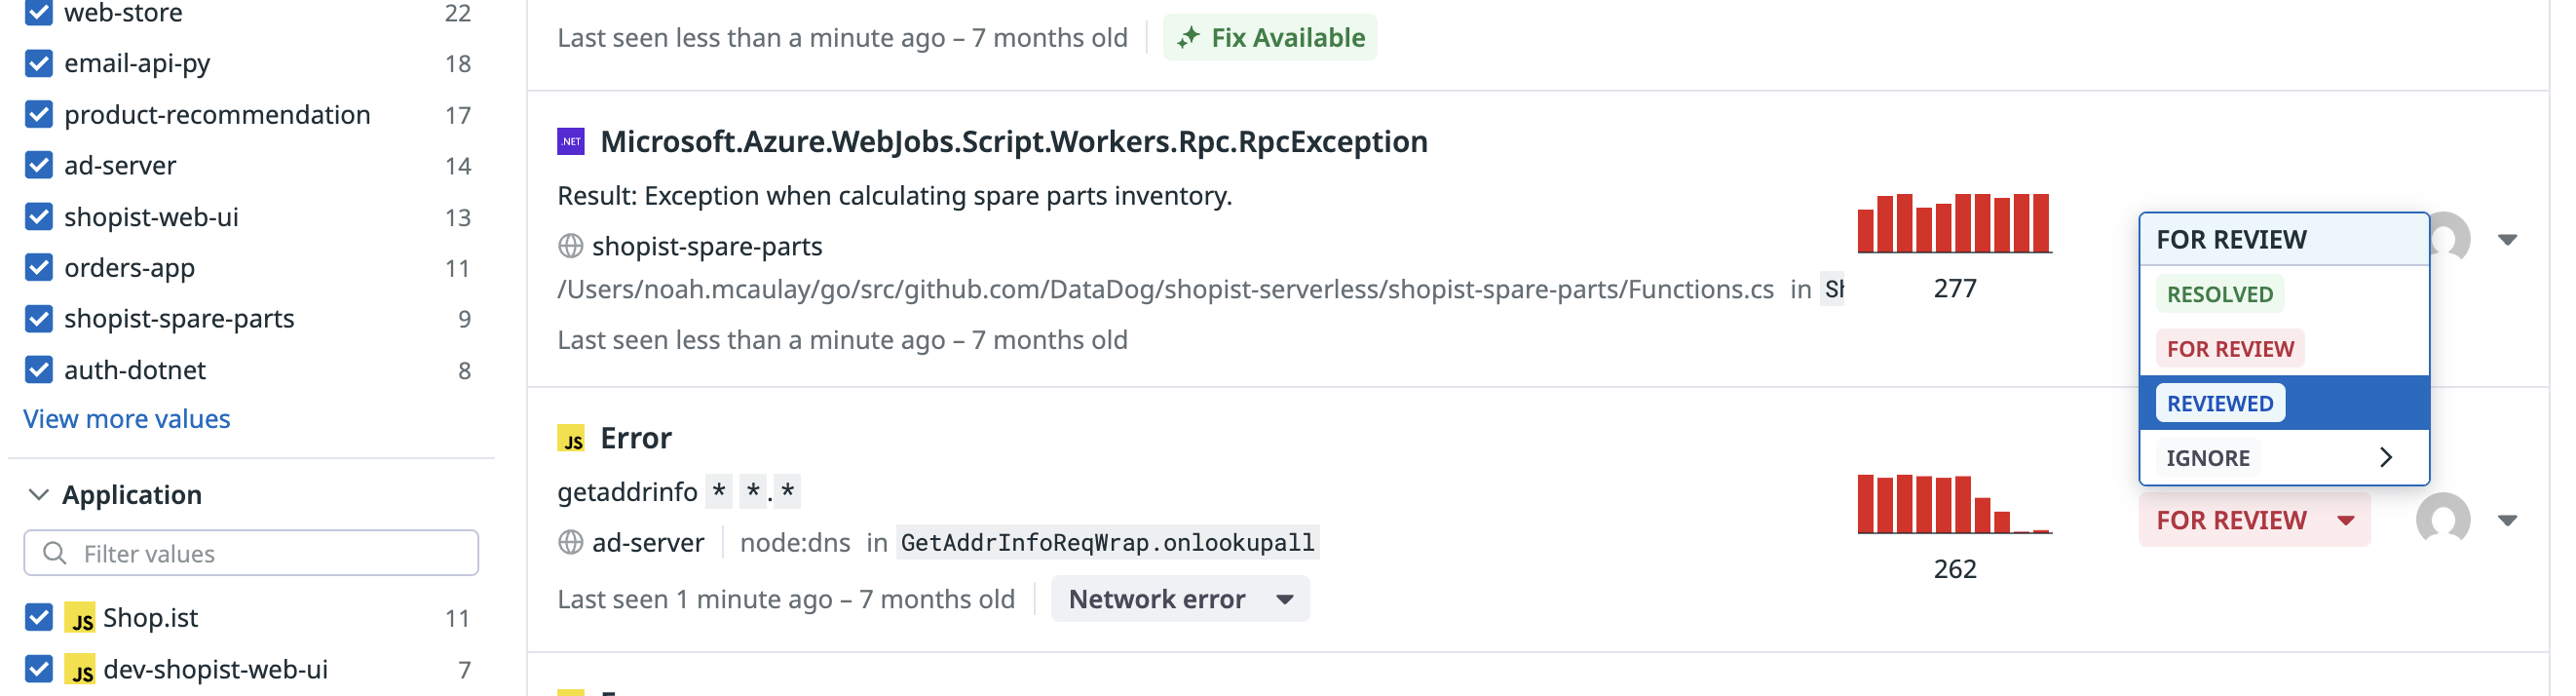The width and height of the screenshot is (2576, 696).
Task: Toggle the ad-server service checkbox
Action: pos(39,165)
